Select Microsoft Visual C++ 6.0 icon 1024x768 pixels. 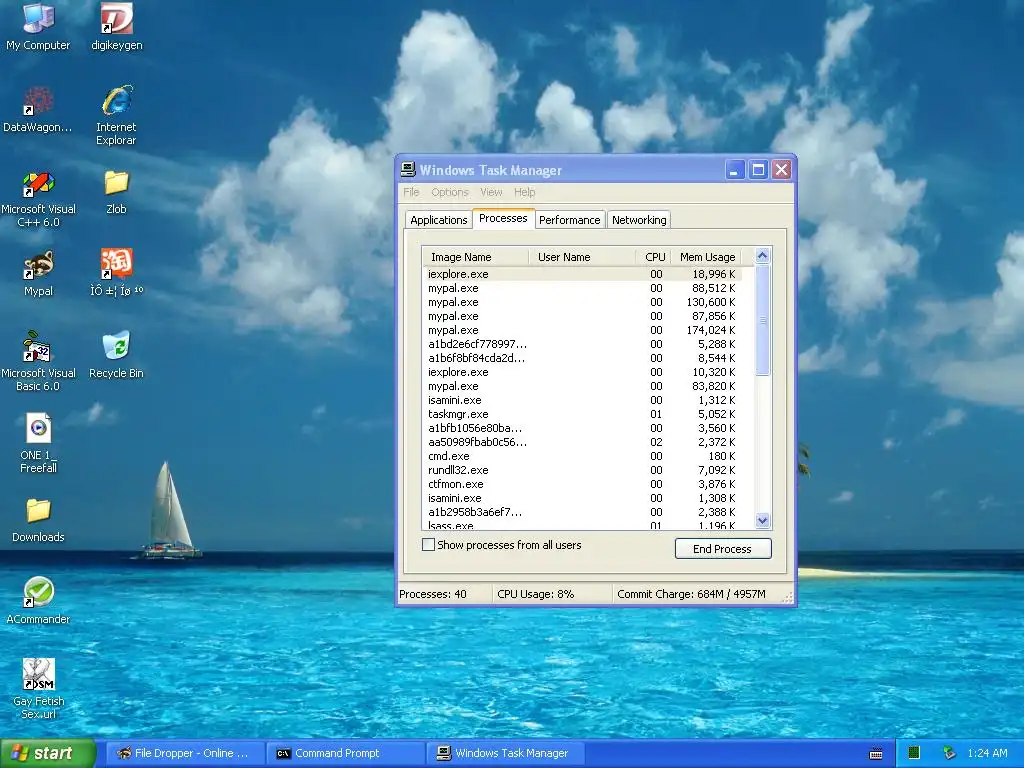(39, 199)
